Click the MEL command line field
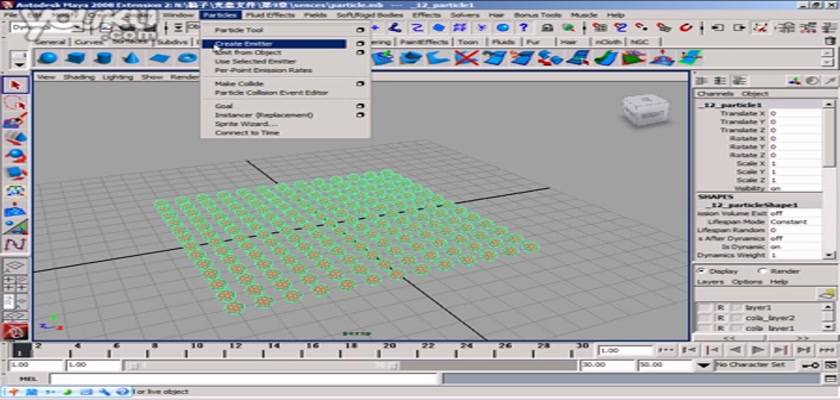The image size is (840, 400). (245, 379)
